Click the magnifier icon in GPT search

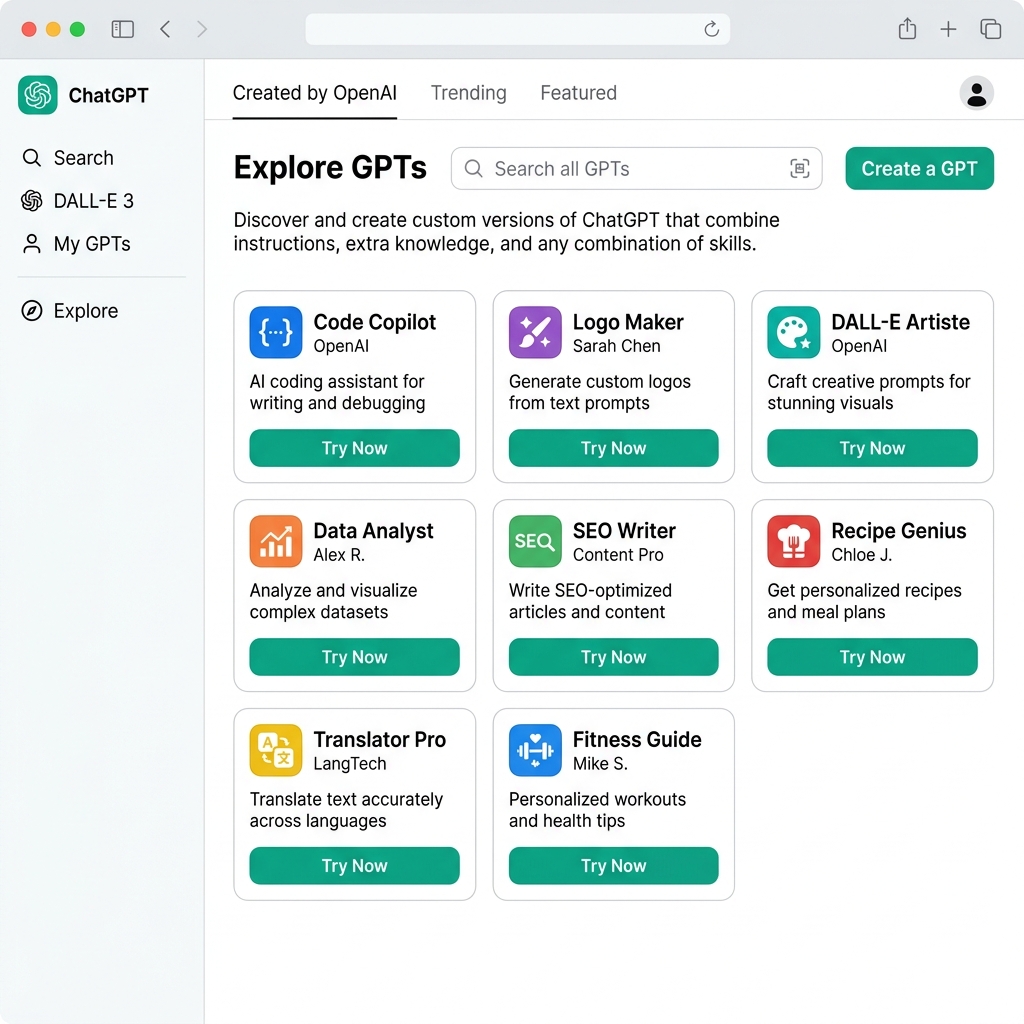coord(473,168)
